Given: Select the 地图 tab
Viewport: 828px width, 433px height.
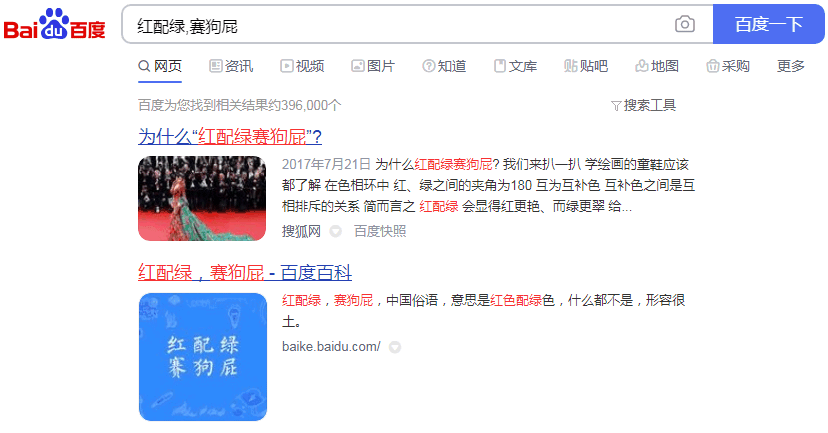Looking at the screenshot, I should click(657, 66).
